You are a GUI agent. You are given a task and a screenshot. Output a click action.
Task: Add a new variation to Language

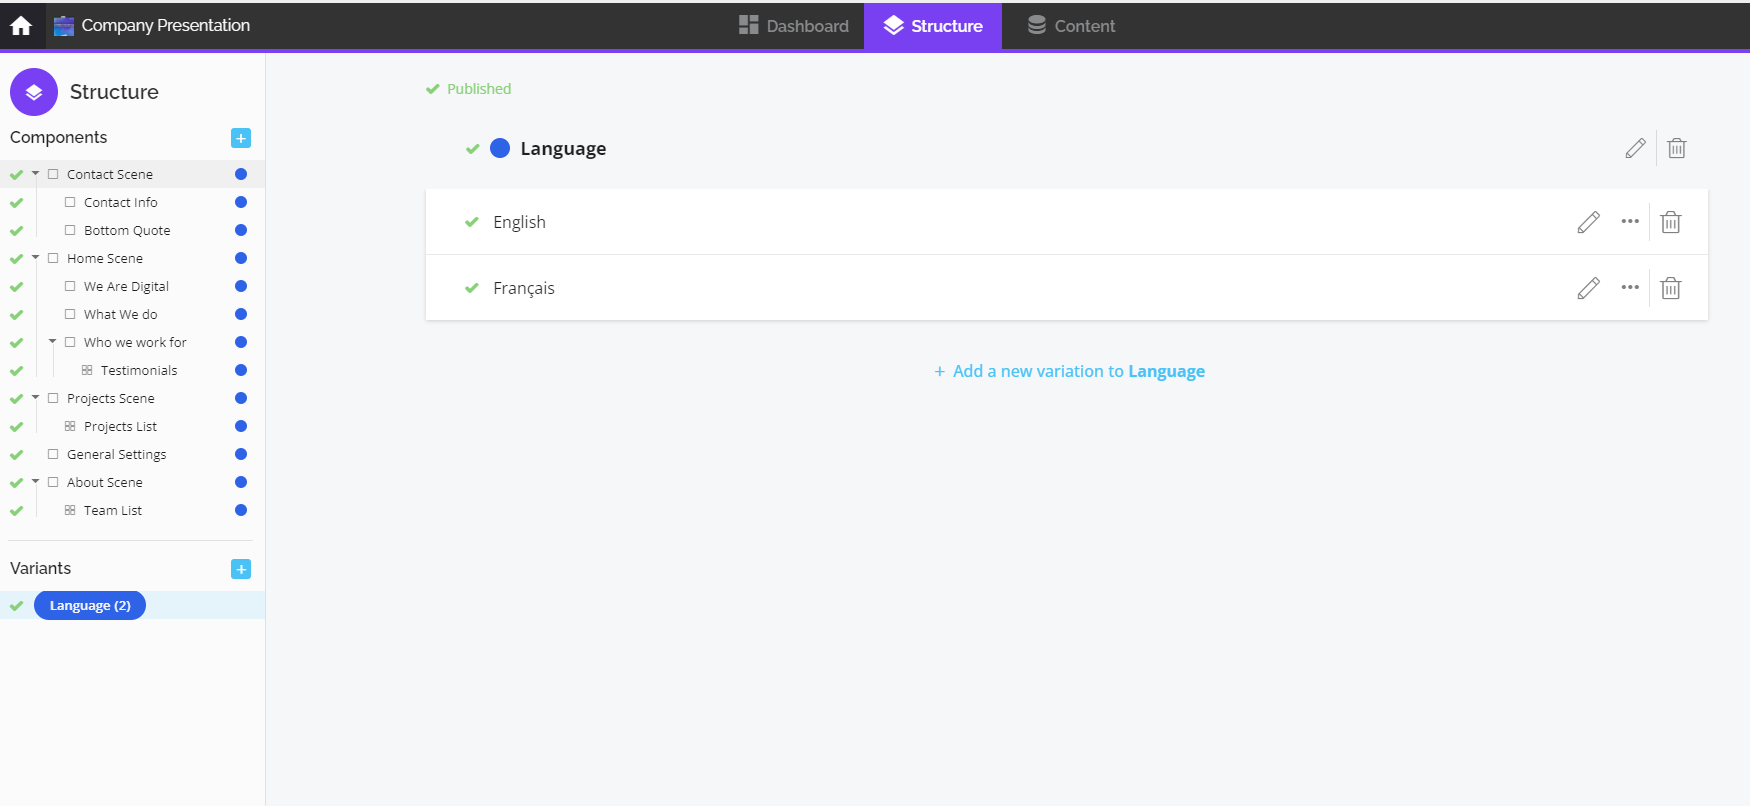[x=1069, y=371]
